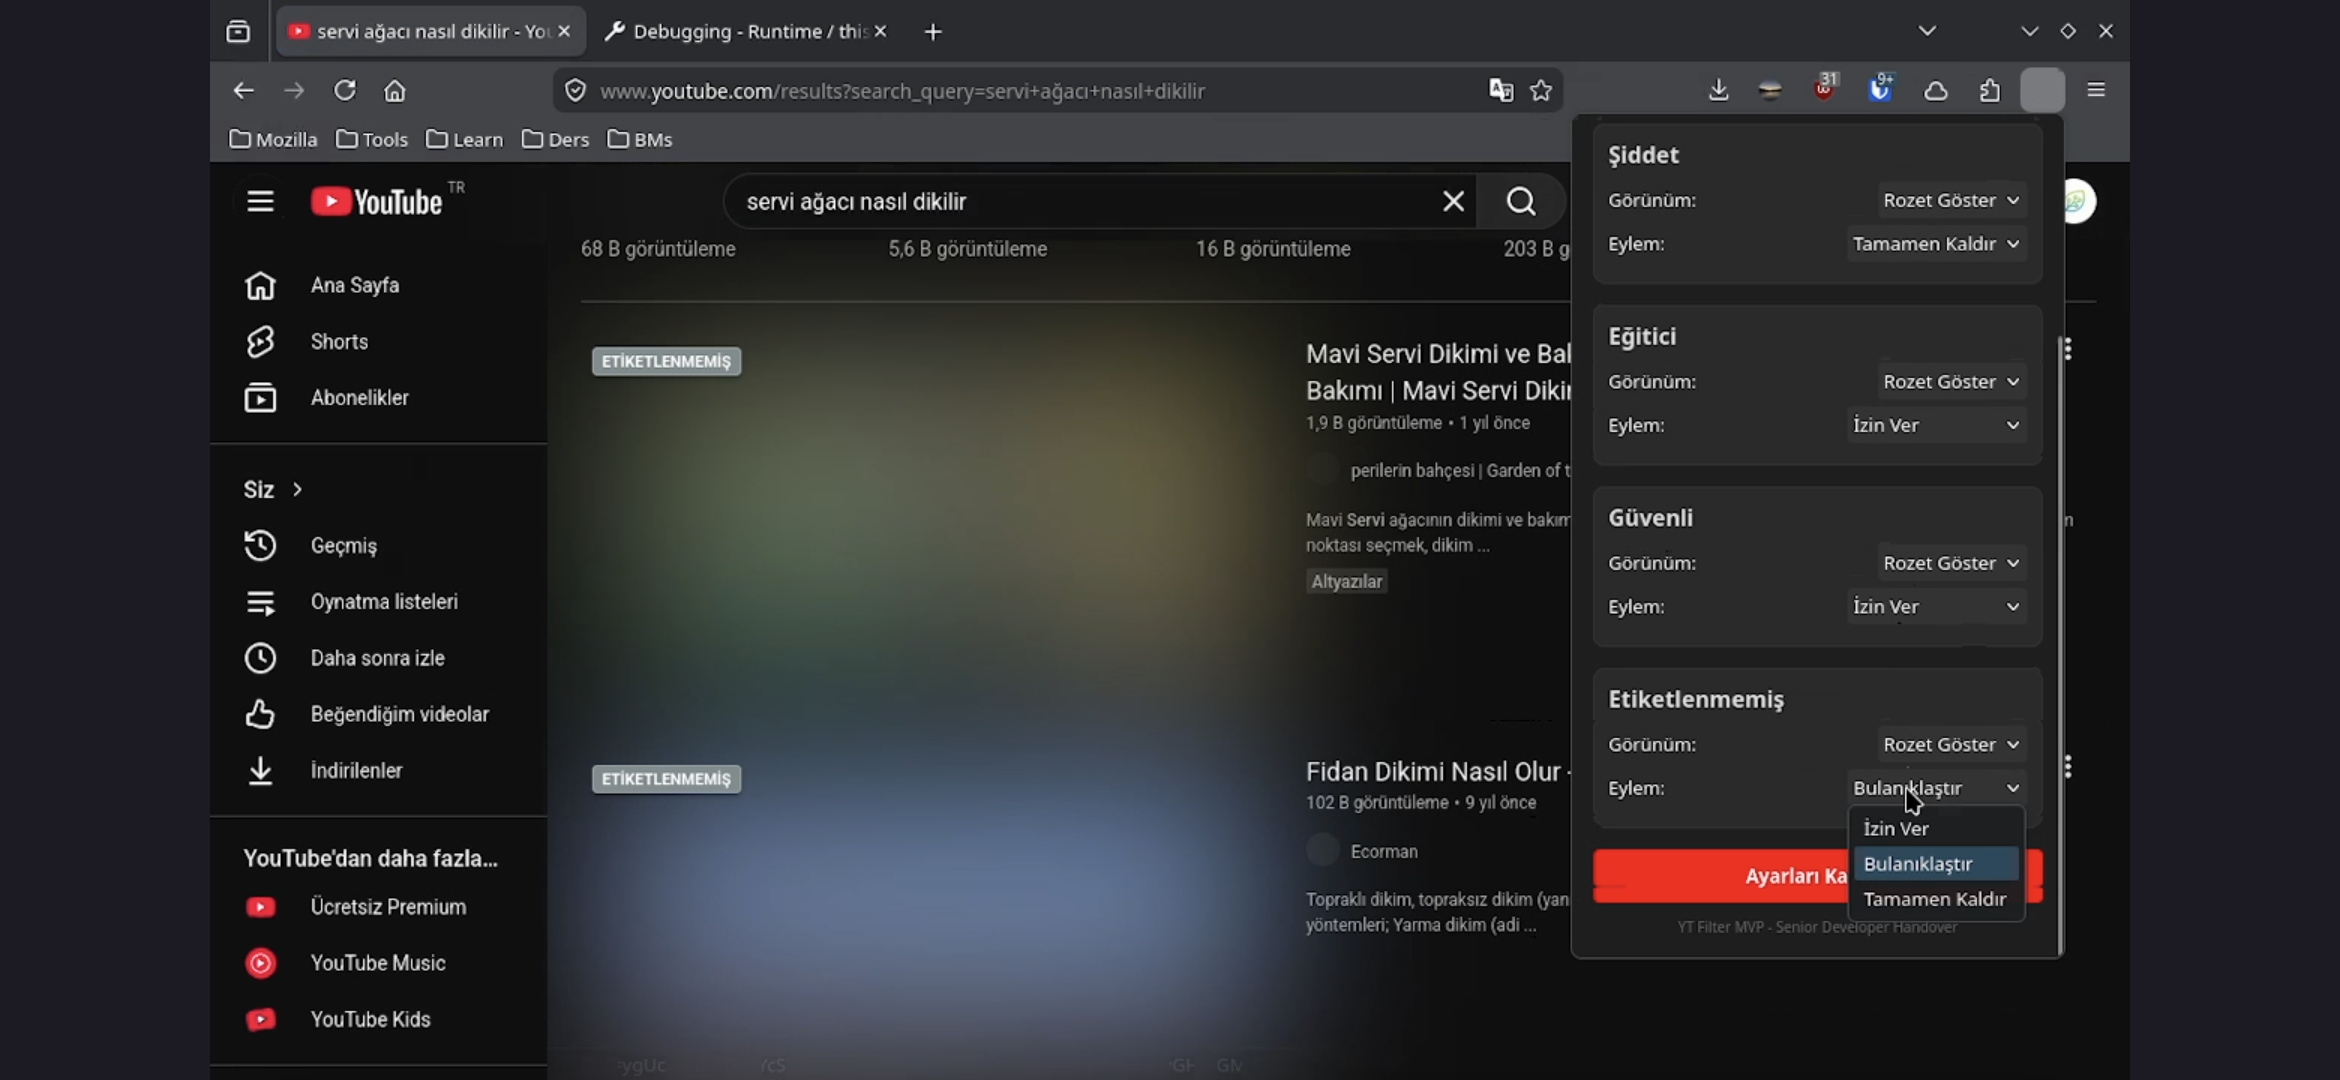Collapse the Etiketlenmemiş Eylem dropdown
The width and height of the screenshot is (2340, 1080).
point(1936,788)
